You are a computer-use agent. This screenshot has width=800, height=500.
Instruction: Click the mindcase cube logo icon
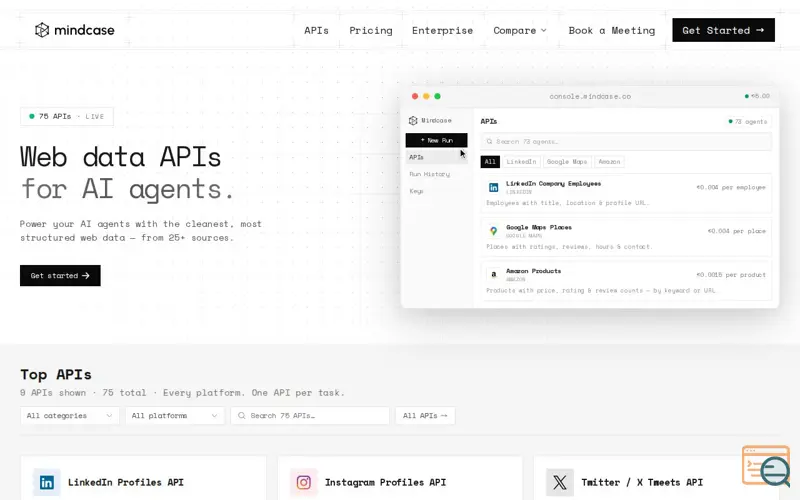point(42,30)
